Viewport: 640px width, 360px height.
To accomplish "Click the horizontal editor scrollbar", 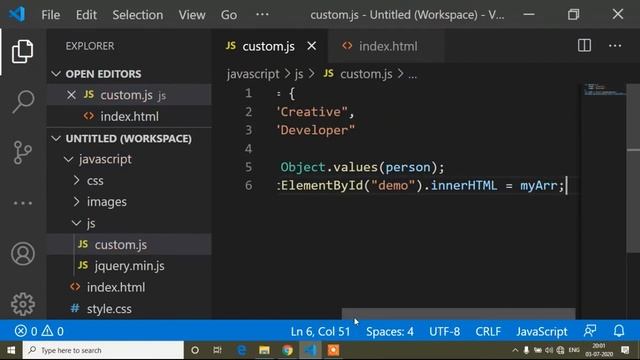I will pos(458,313).
